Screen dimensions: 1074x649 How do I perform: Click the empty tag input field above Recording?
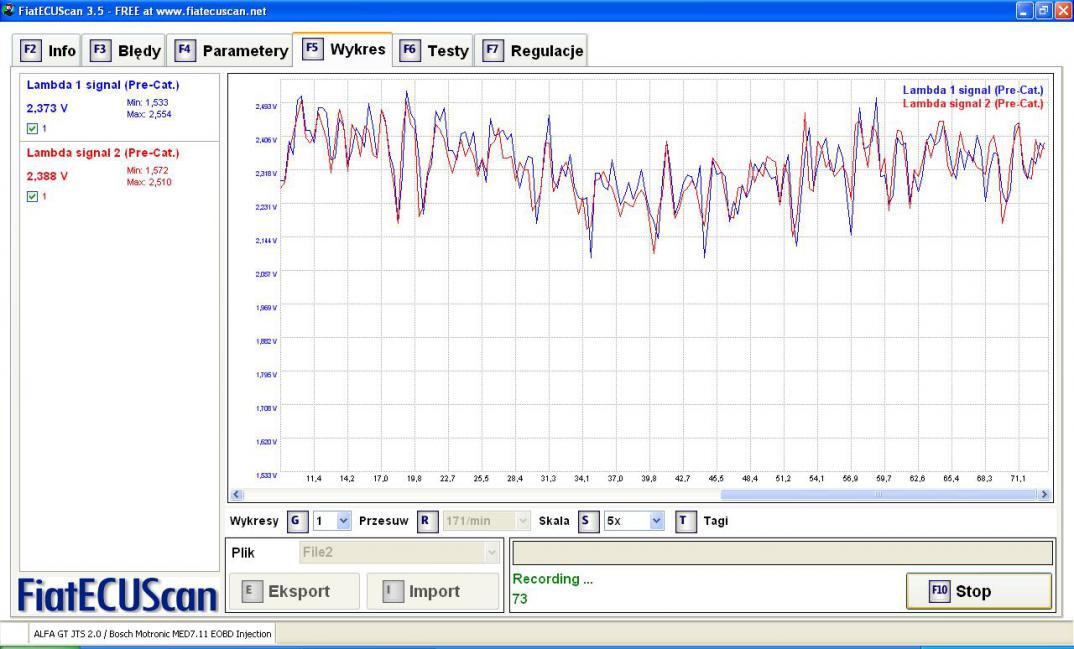[781, 553]
